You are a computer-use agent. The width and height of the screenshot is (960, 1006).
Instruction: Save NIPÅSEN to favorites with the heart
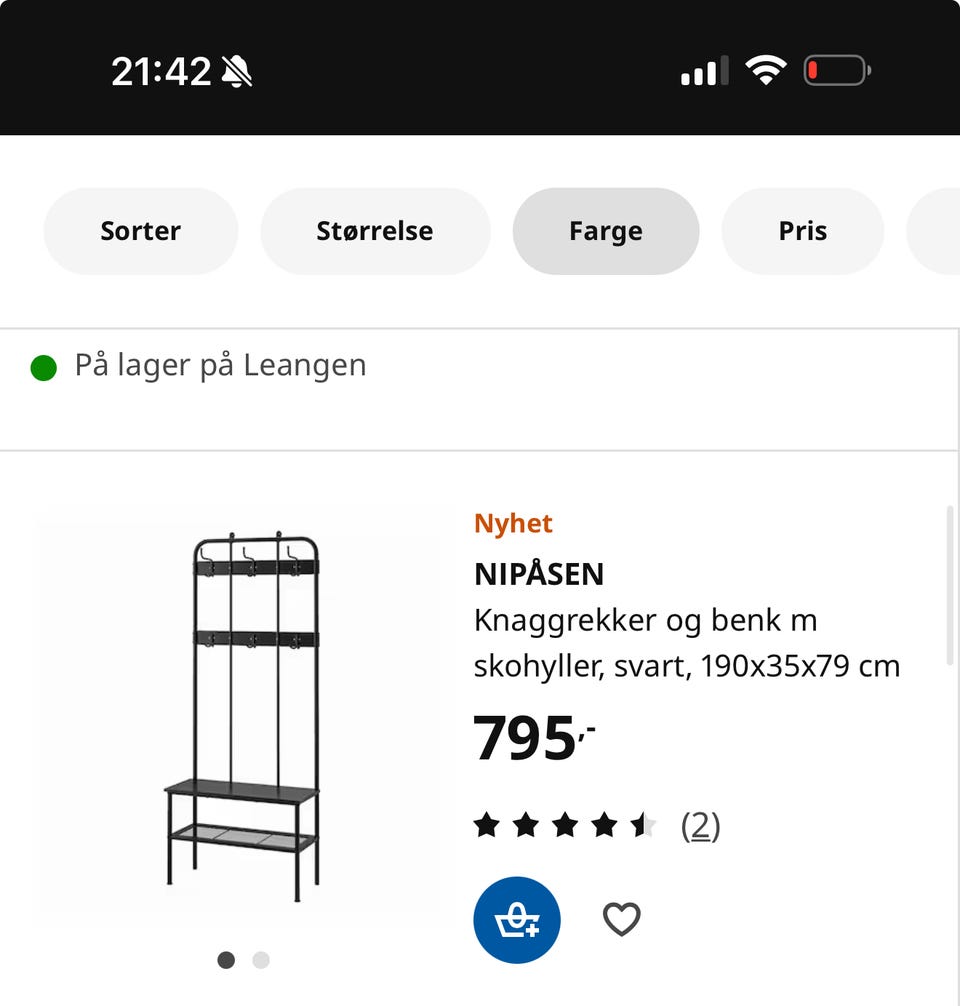(x=621, y=919)
